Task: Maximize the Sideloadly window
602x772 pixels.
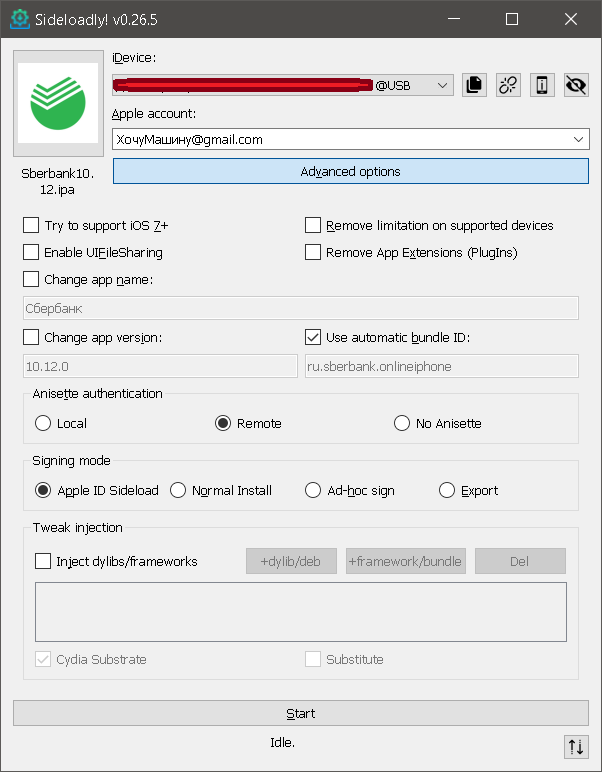Action: 512,19
